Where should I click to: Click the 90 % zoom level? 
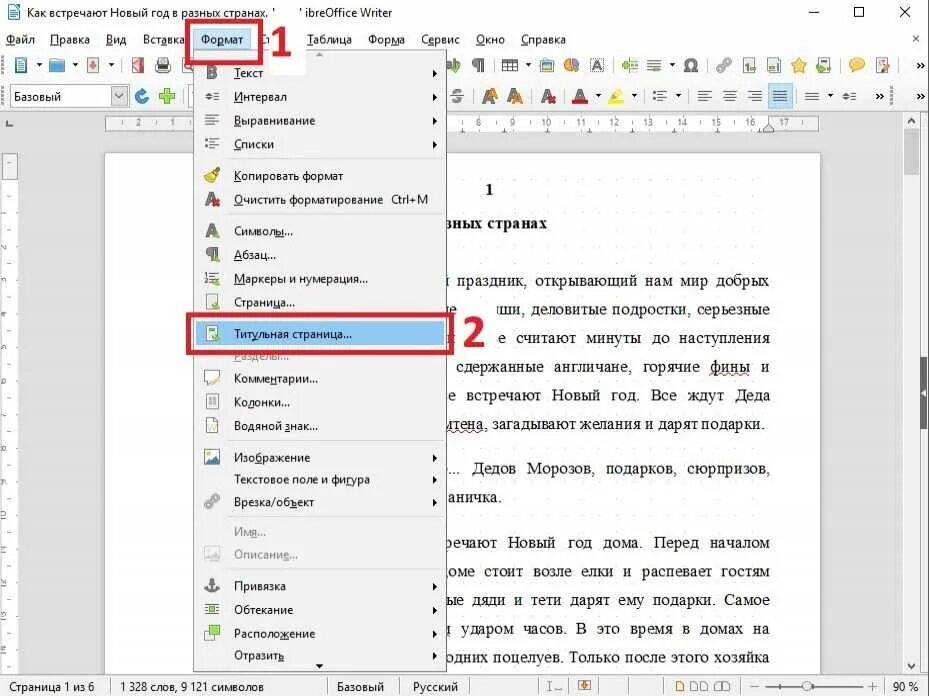tap(905, 687)
